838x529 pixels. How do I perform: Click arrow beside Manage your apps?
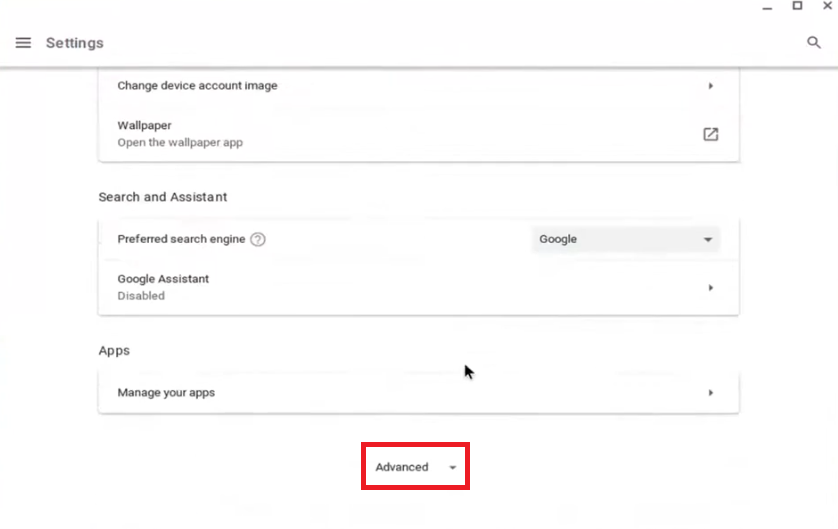710,393
